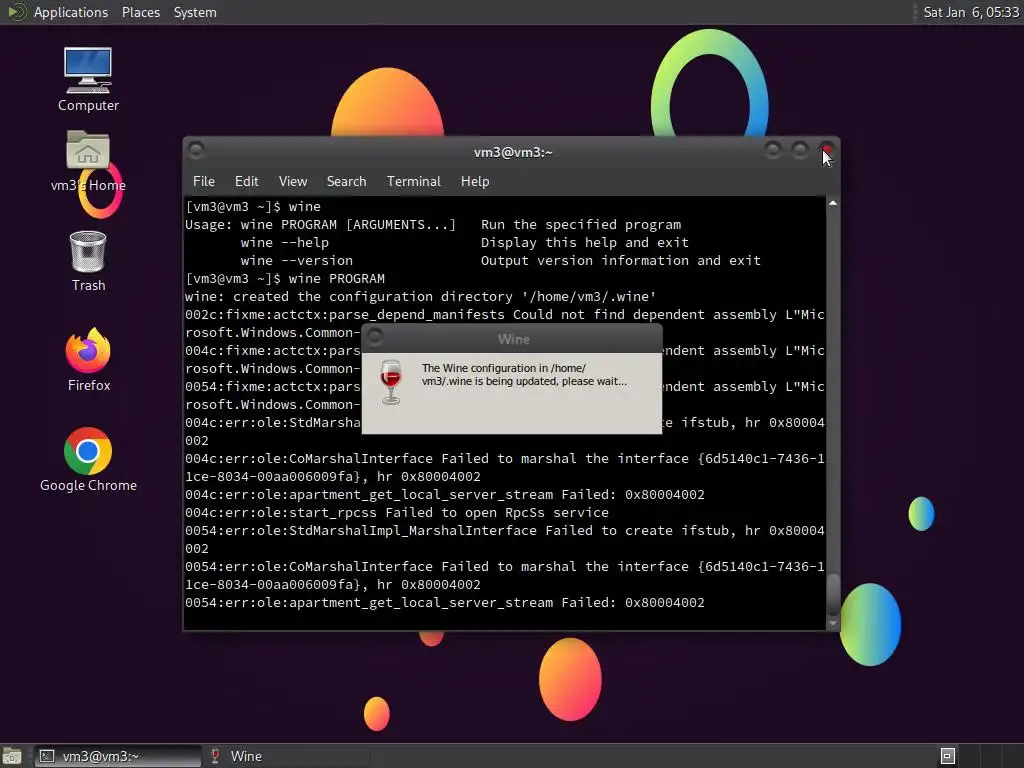The height and width of the screenshot is (768, 1024).
Task: Click 'Failed to open RpcSs service' line
Action: click(396, 513)
